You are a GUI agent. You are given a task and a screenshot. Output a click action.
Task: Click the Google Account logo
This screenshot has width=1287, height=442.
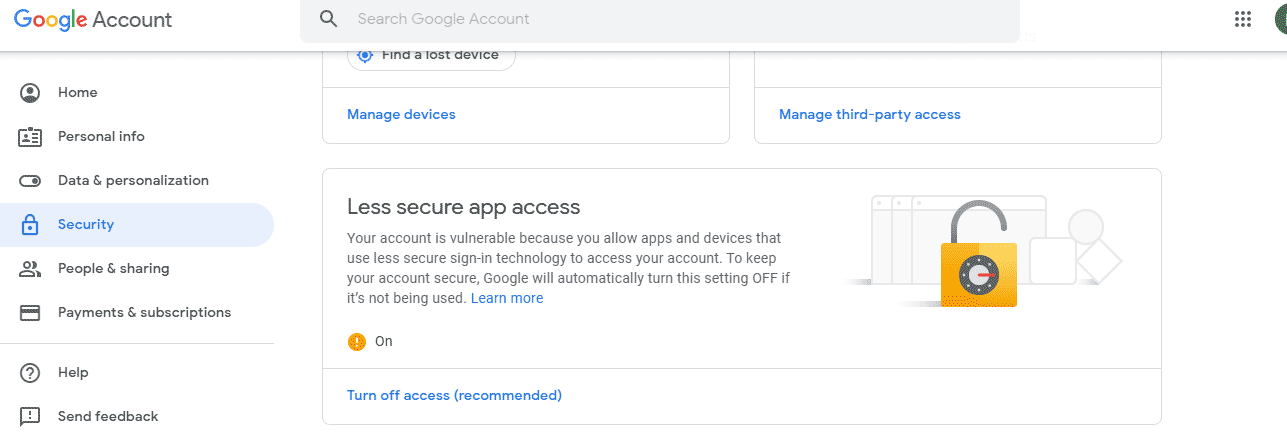(x=93, y=19)
